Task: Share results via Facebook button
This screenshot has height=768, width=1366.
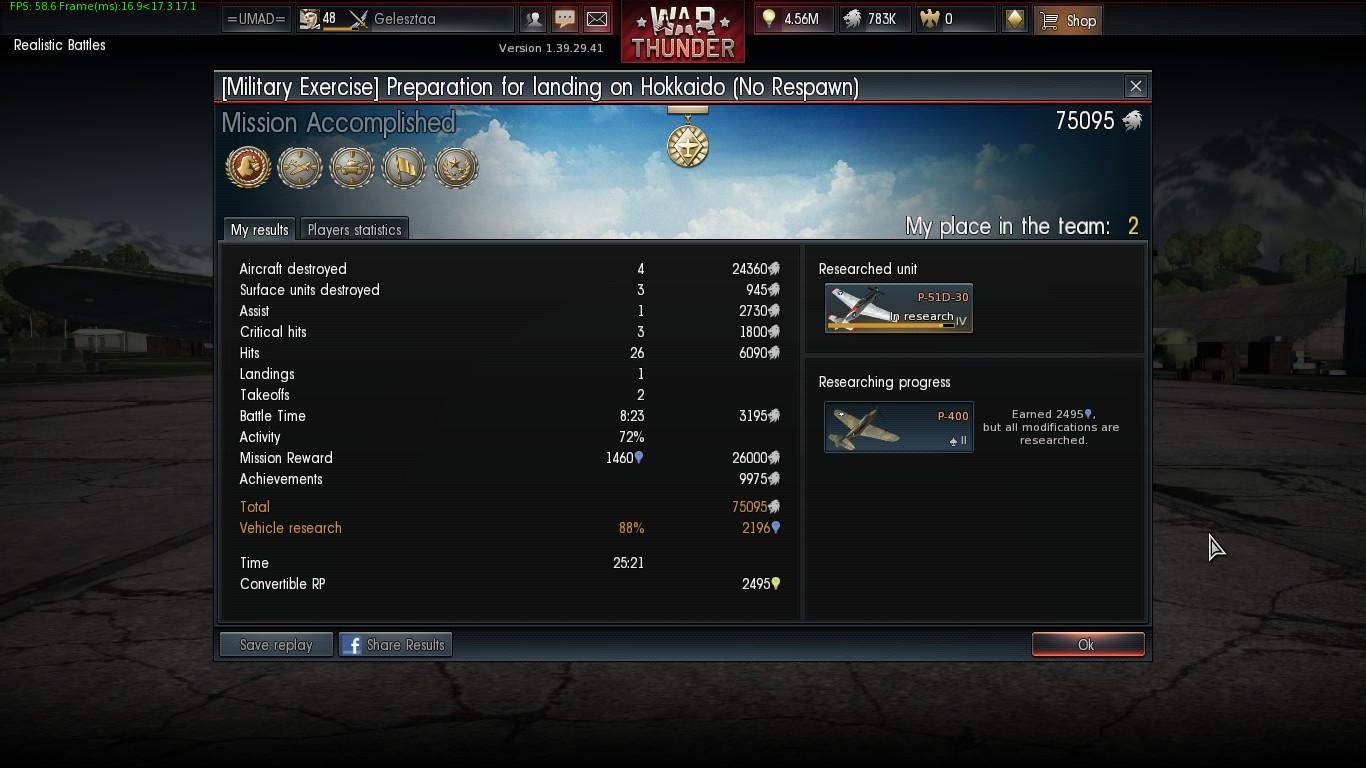Action: (x=395, y=645)
